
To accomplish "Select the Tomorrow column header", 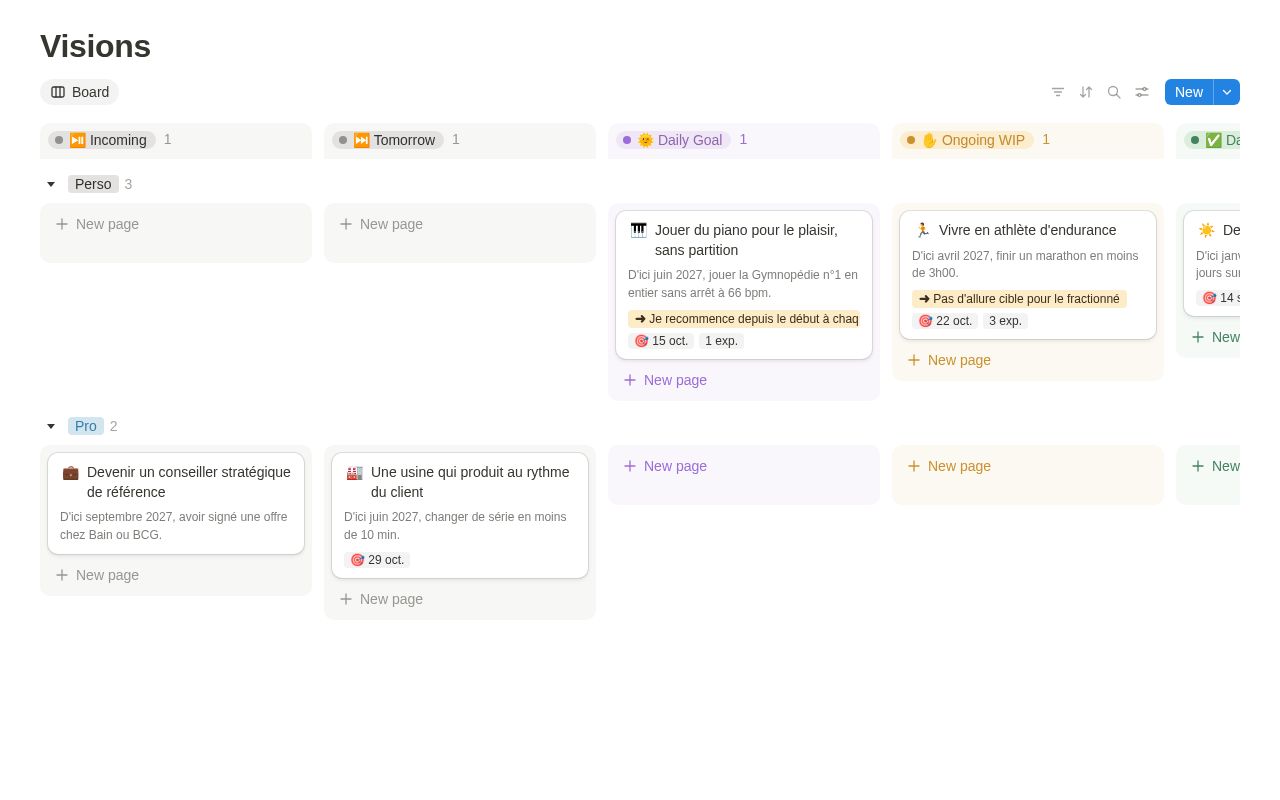I will (388, 140).
